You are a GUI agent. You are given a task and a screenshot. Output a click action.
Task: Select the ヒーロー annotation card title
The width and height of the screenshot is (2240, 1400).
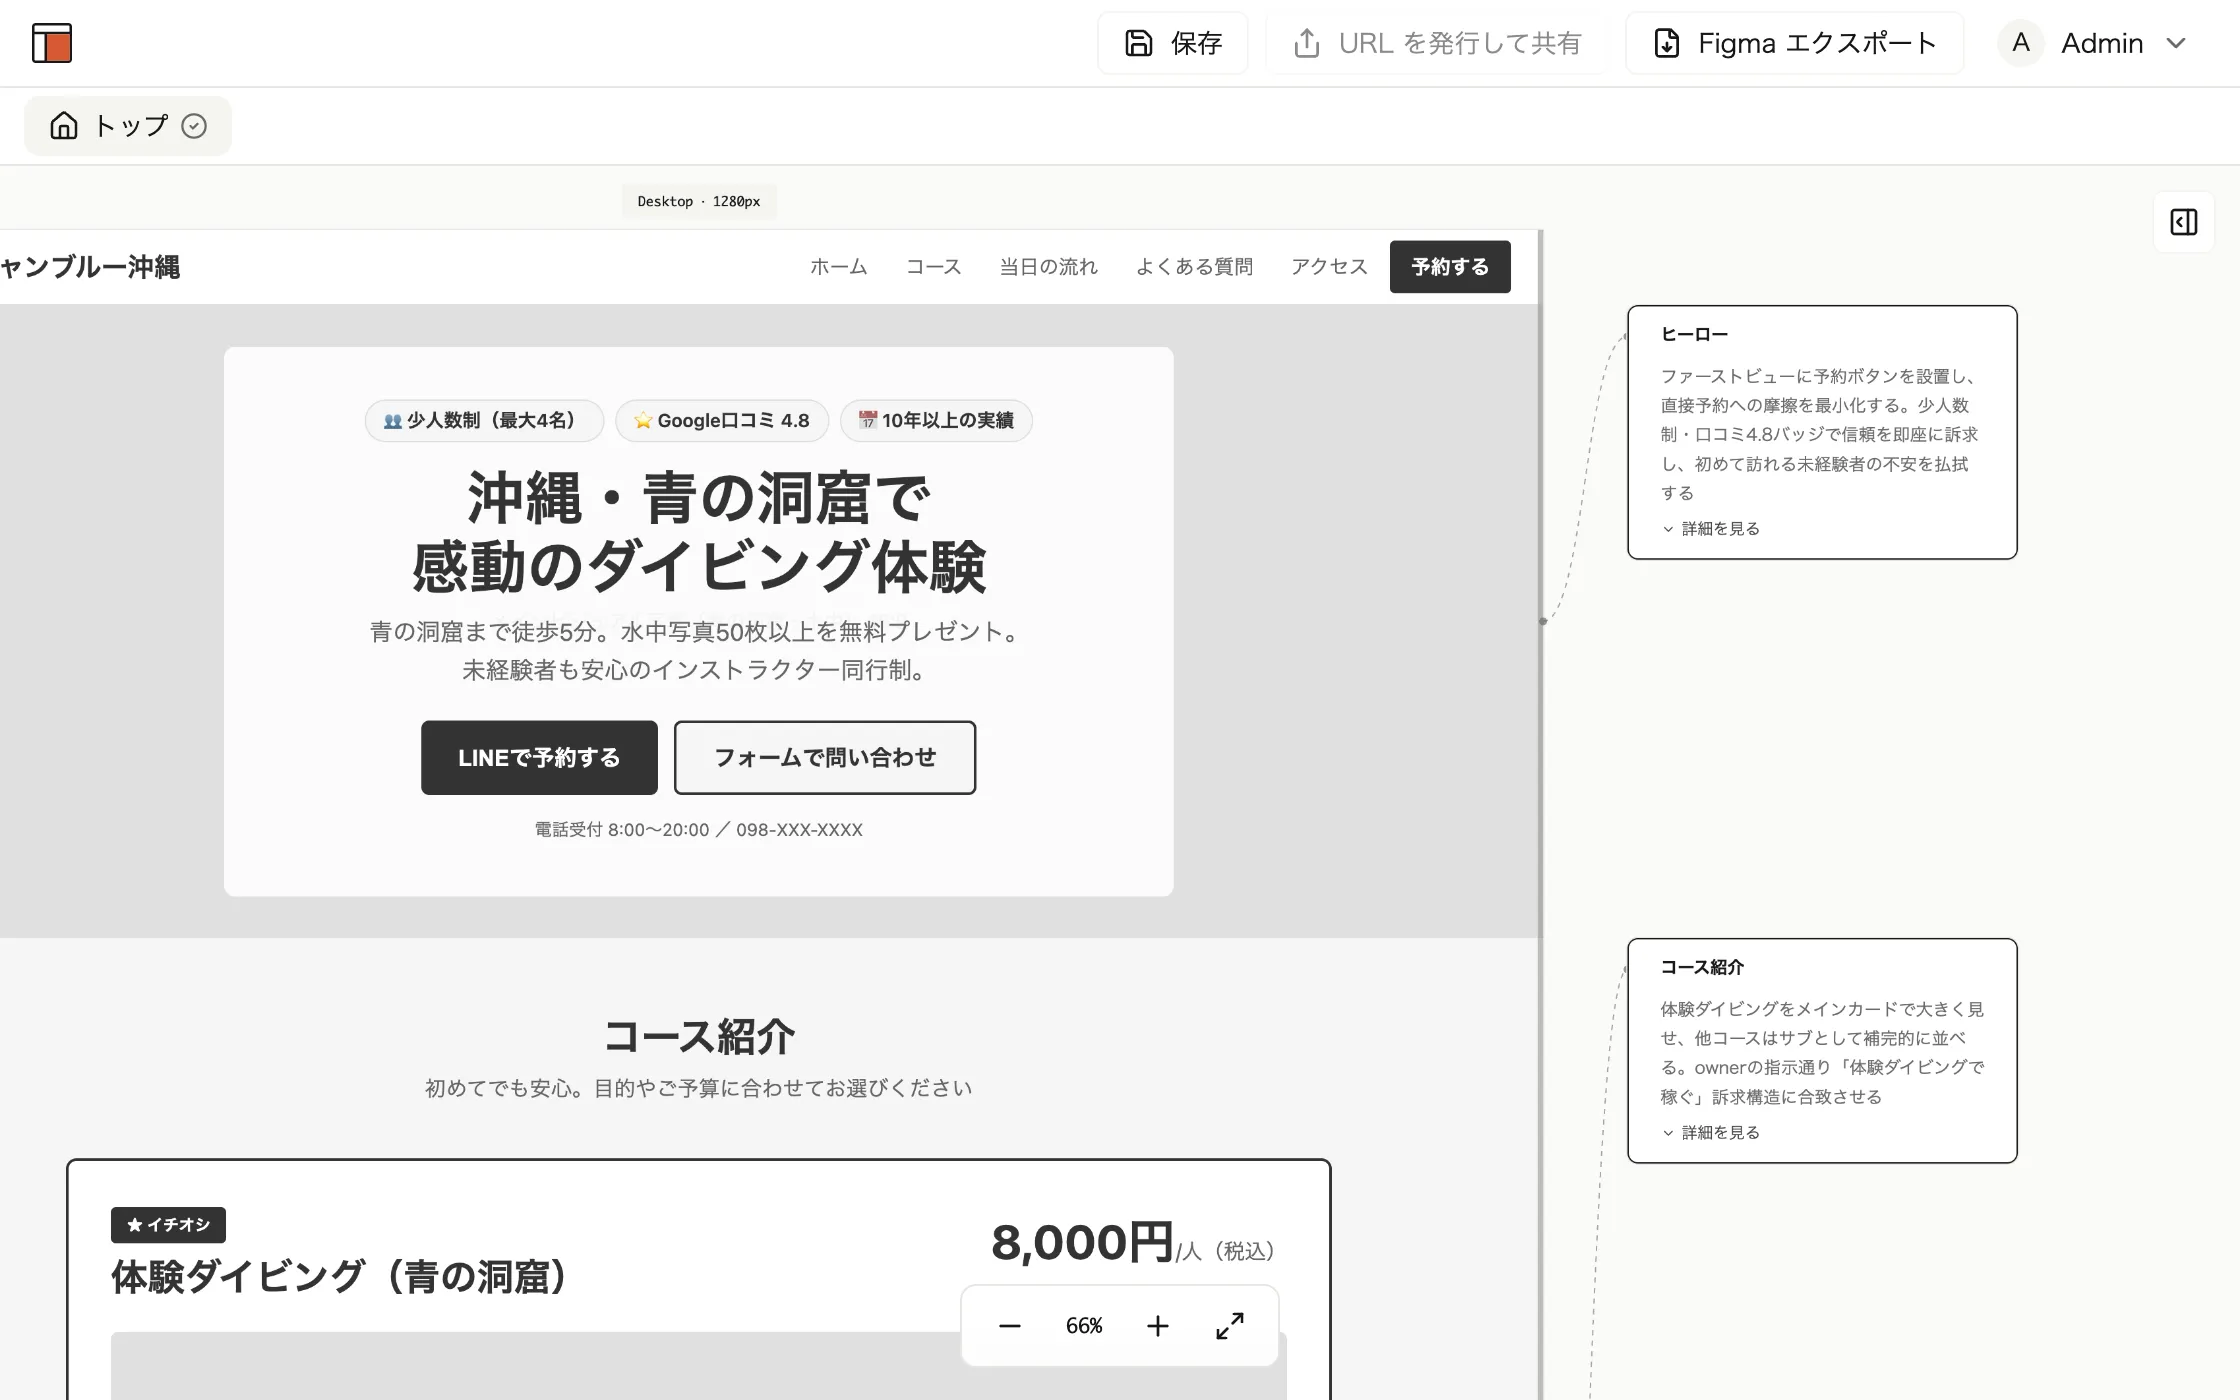pos(1694,335)
